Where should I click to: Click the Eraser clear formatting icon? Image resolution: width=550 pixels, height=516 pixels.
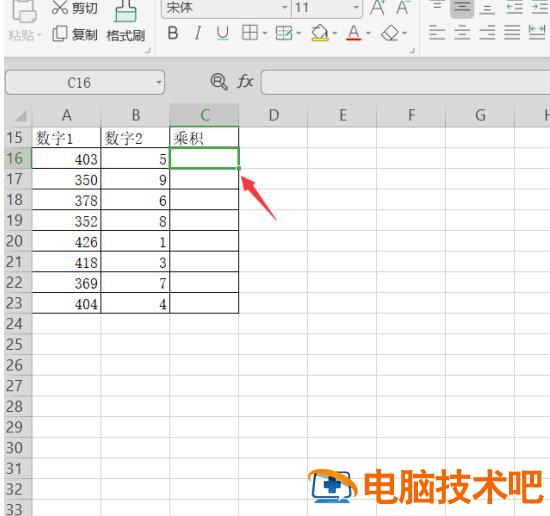point(390,33)
